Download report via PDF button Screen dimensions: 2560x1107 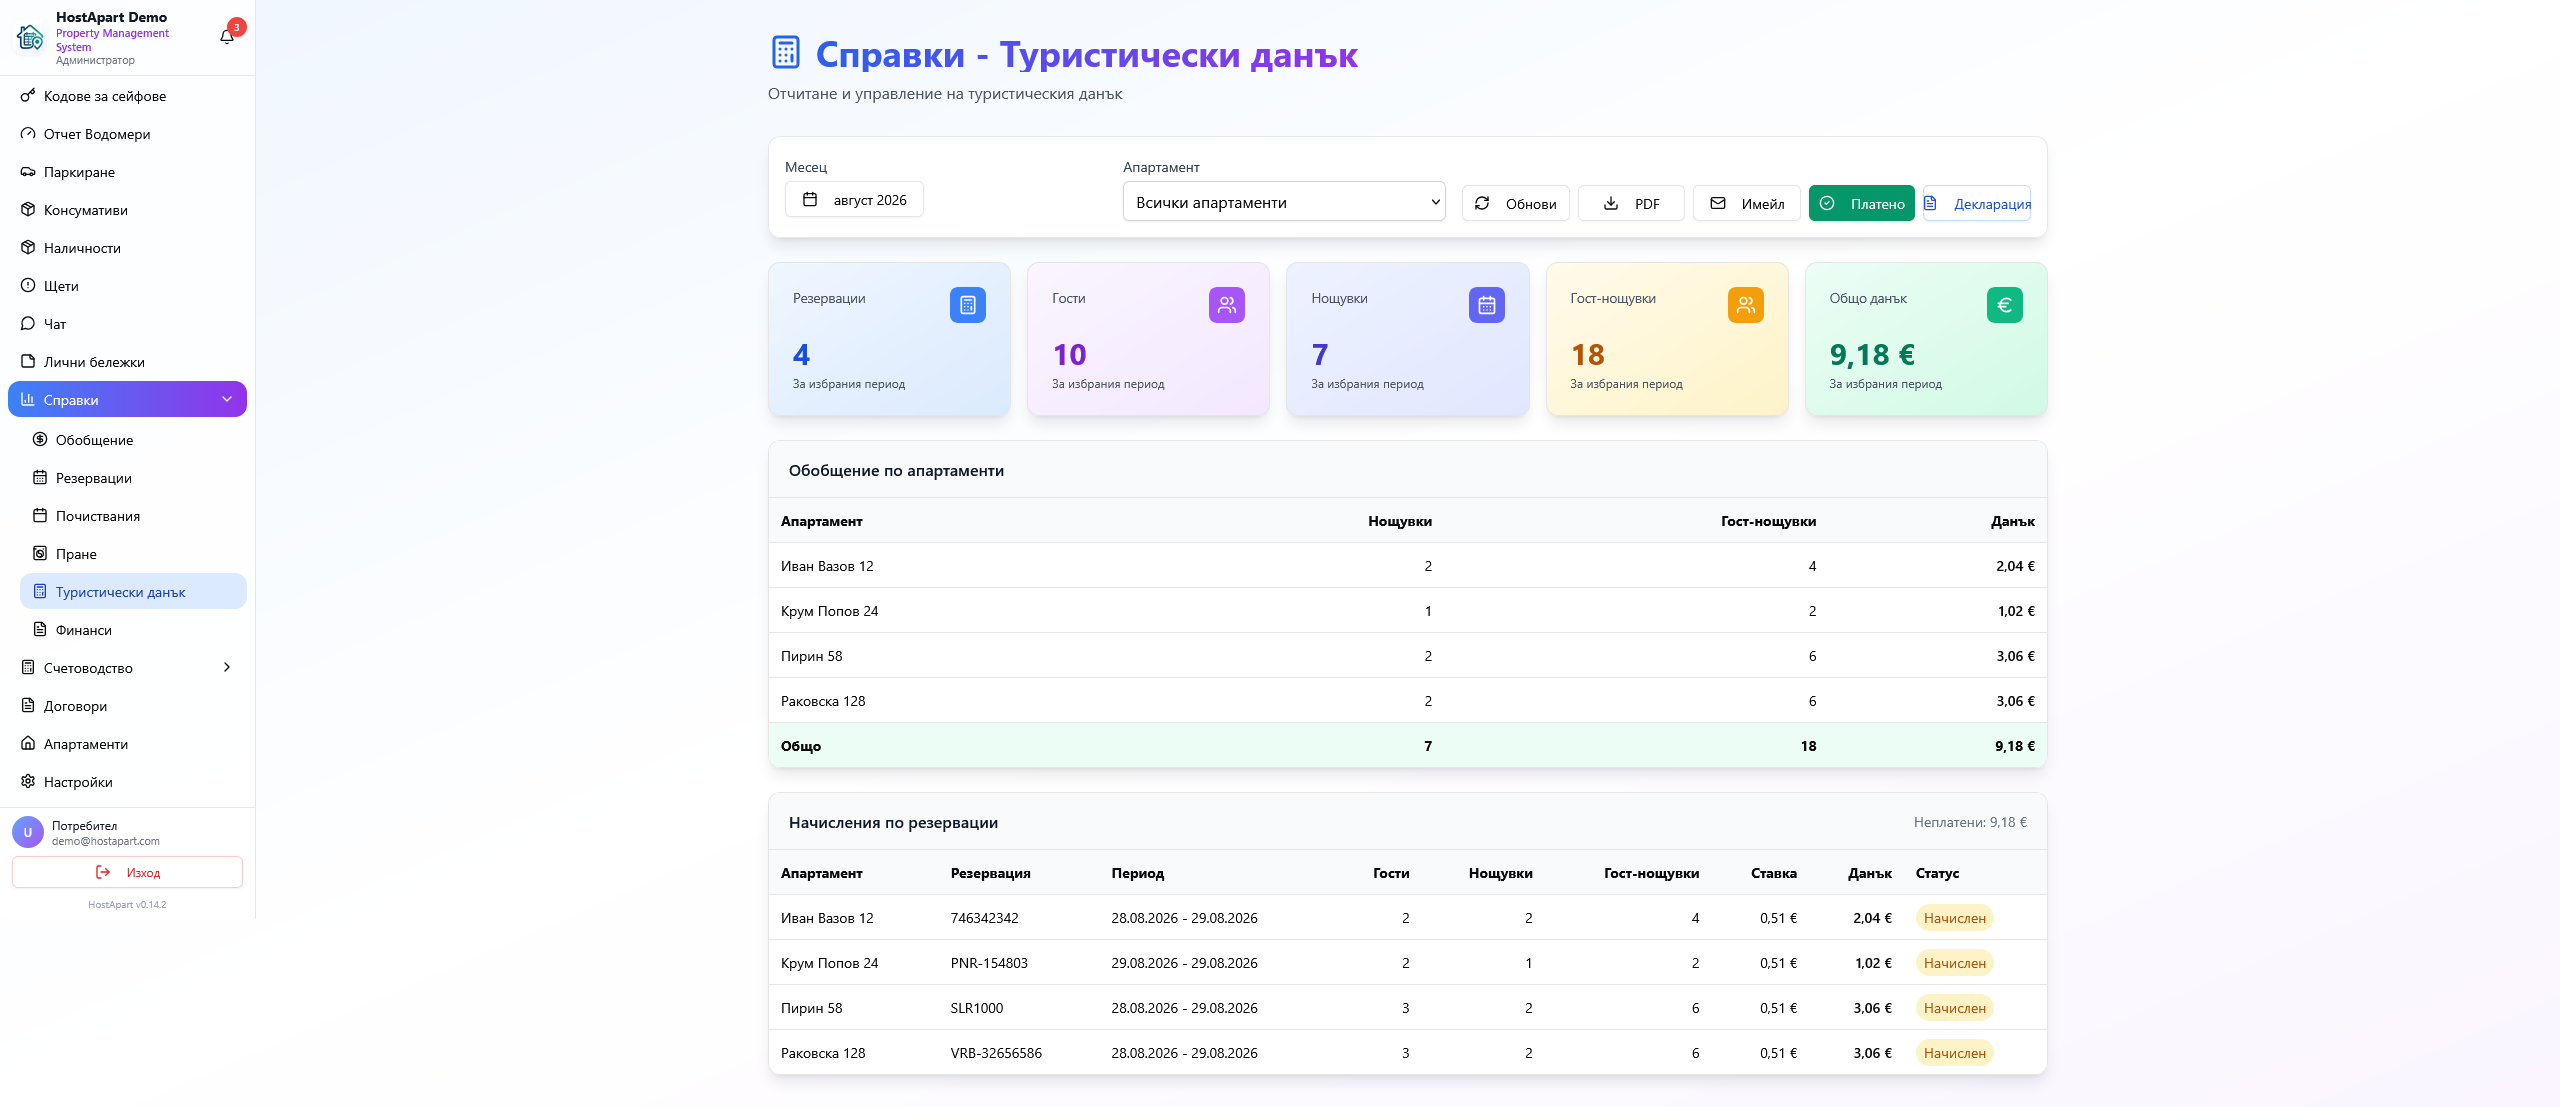click(1631, 203)
